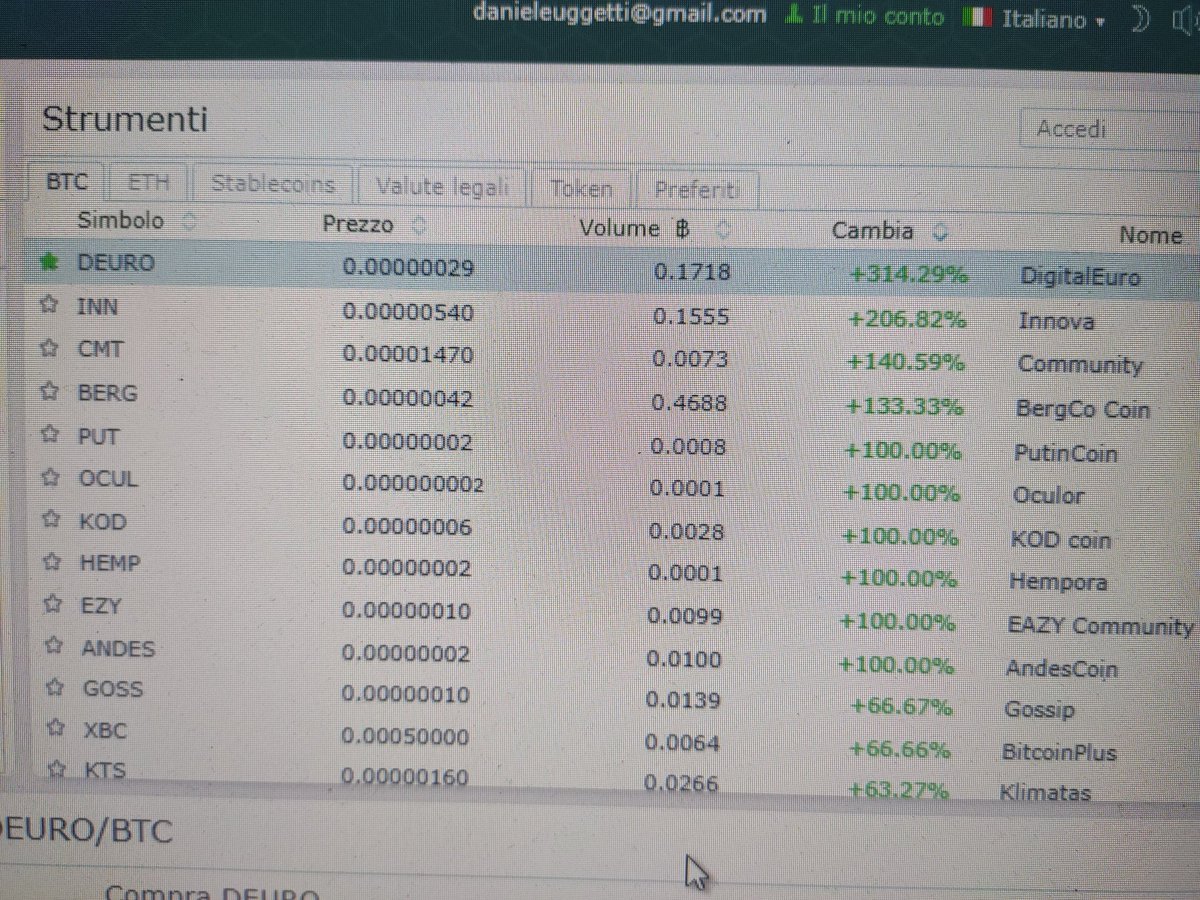Select the PUT symbol
Screen dimensions: 1200x900
[98, 436]
